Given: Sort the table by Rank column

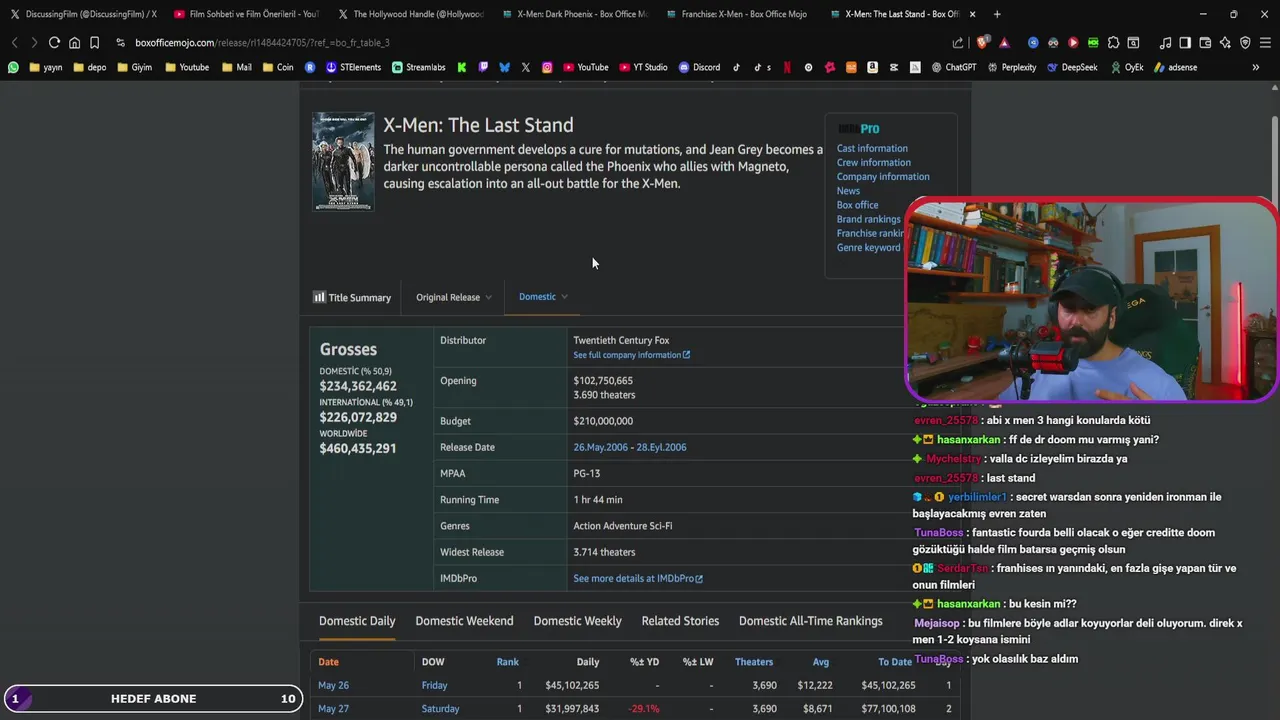Looking at the screenshot, I should coord(508,662).
